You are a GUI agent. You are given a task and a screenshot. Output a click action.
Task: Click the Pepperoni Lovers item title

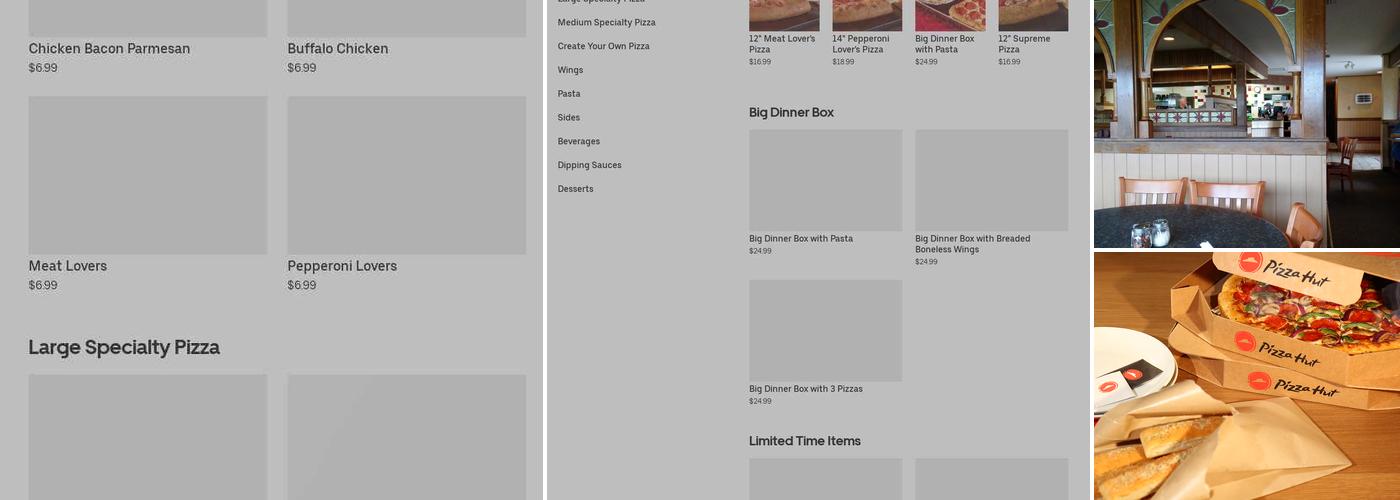tap(342, 266)
